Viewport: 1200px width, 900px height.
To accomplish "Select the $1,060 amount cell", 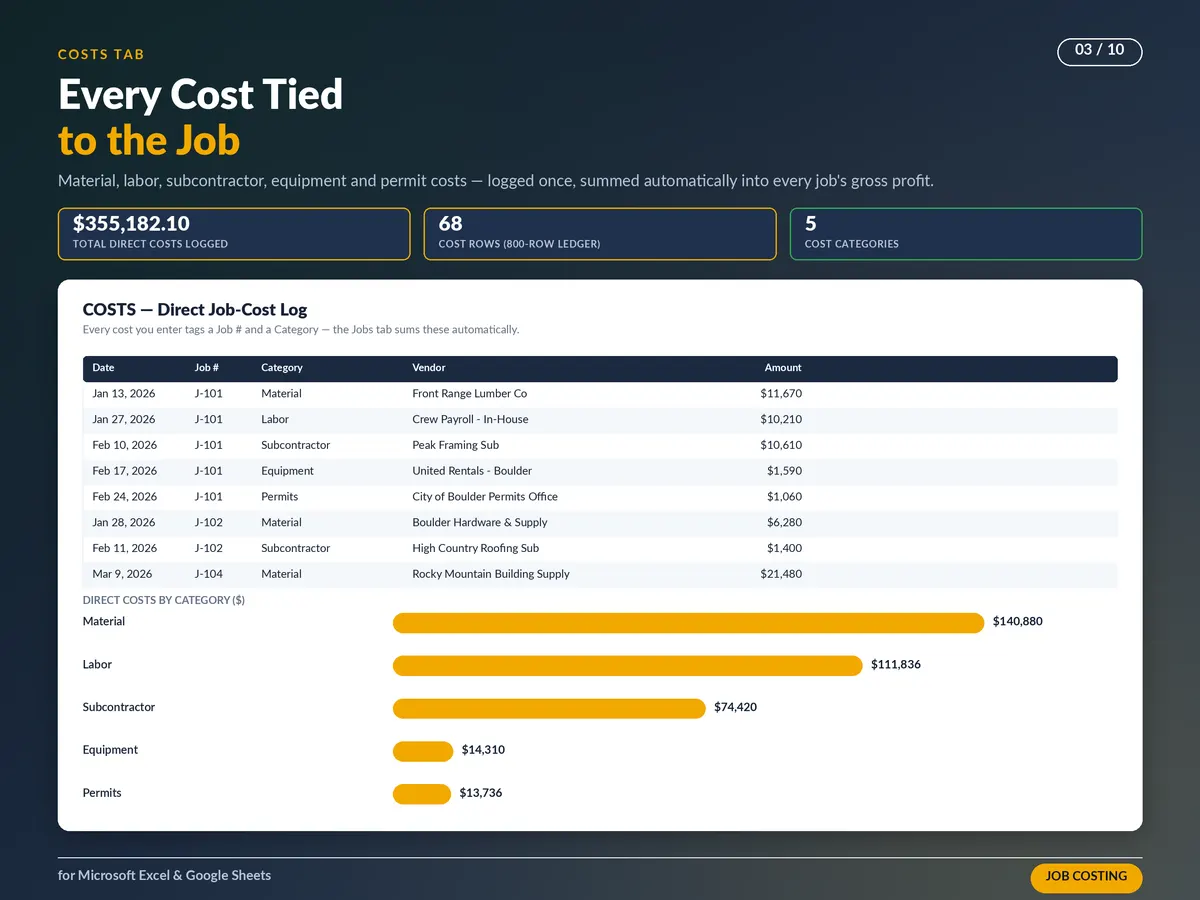I will 784,497.
